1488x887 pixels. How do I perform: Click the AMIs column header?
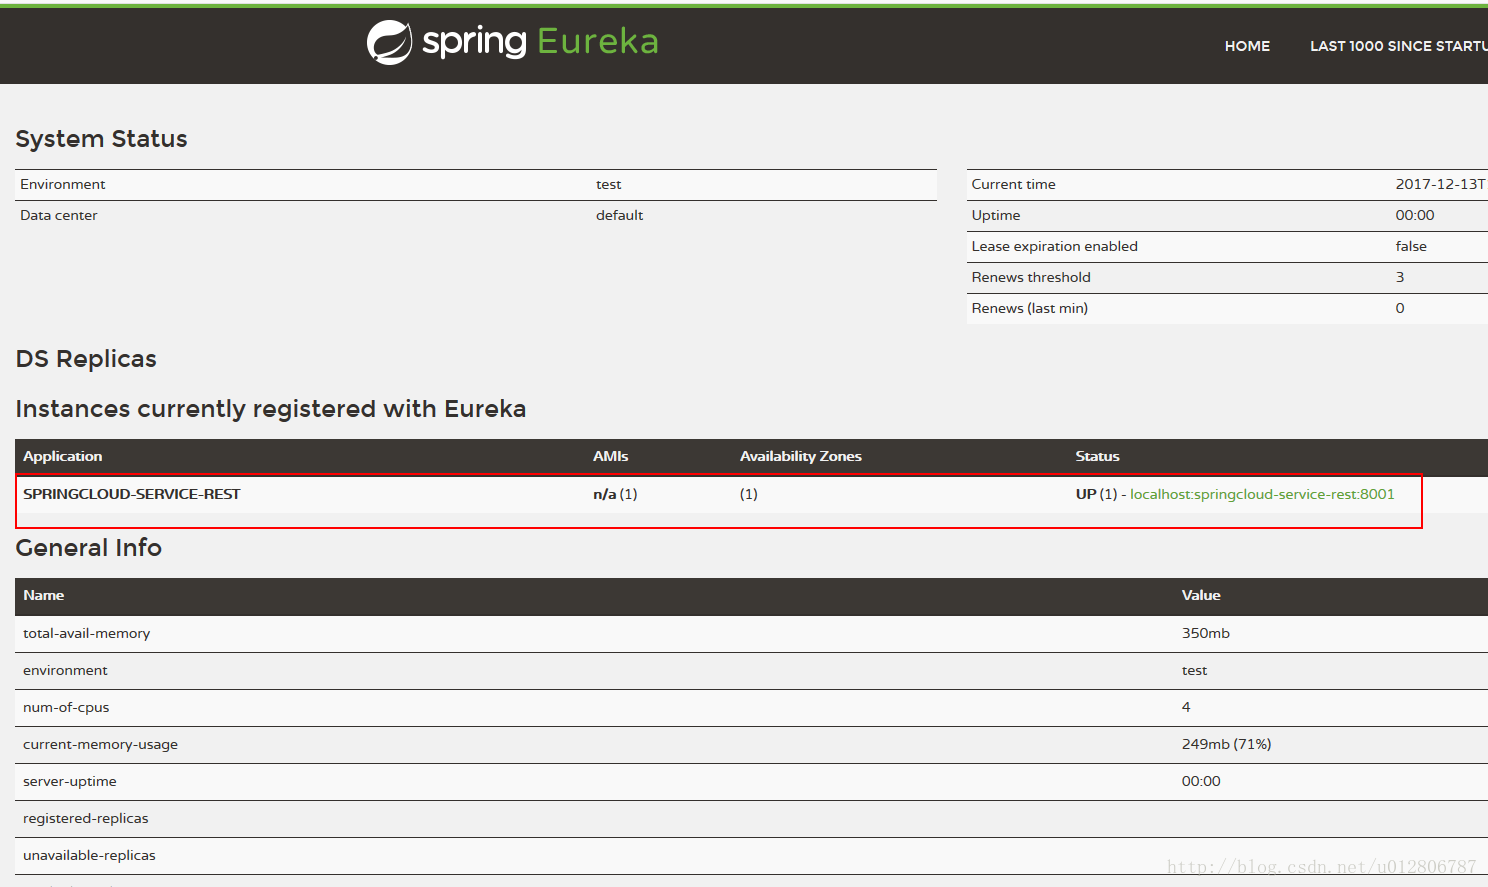click(x=611, y=456)
